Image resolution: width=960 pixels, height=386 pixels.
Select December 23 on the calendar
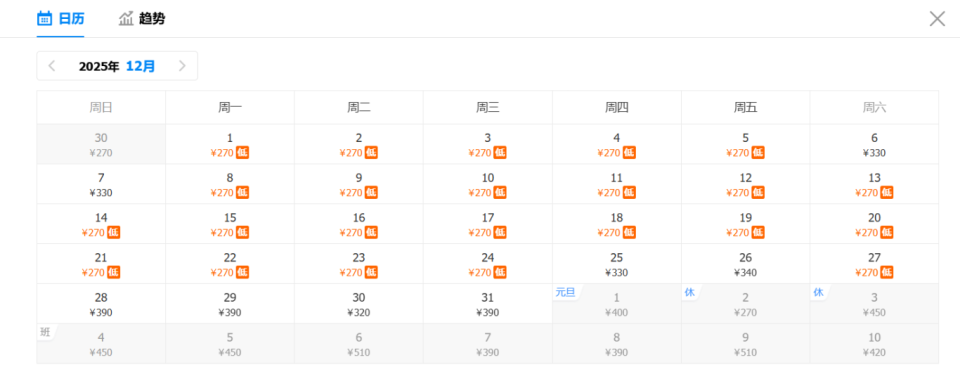pyautogui.click(x=359, y=264)
